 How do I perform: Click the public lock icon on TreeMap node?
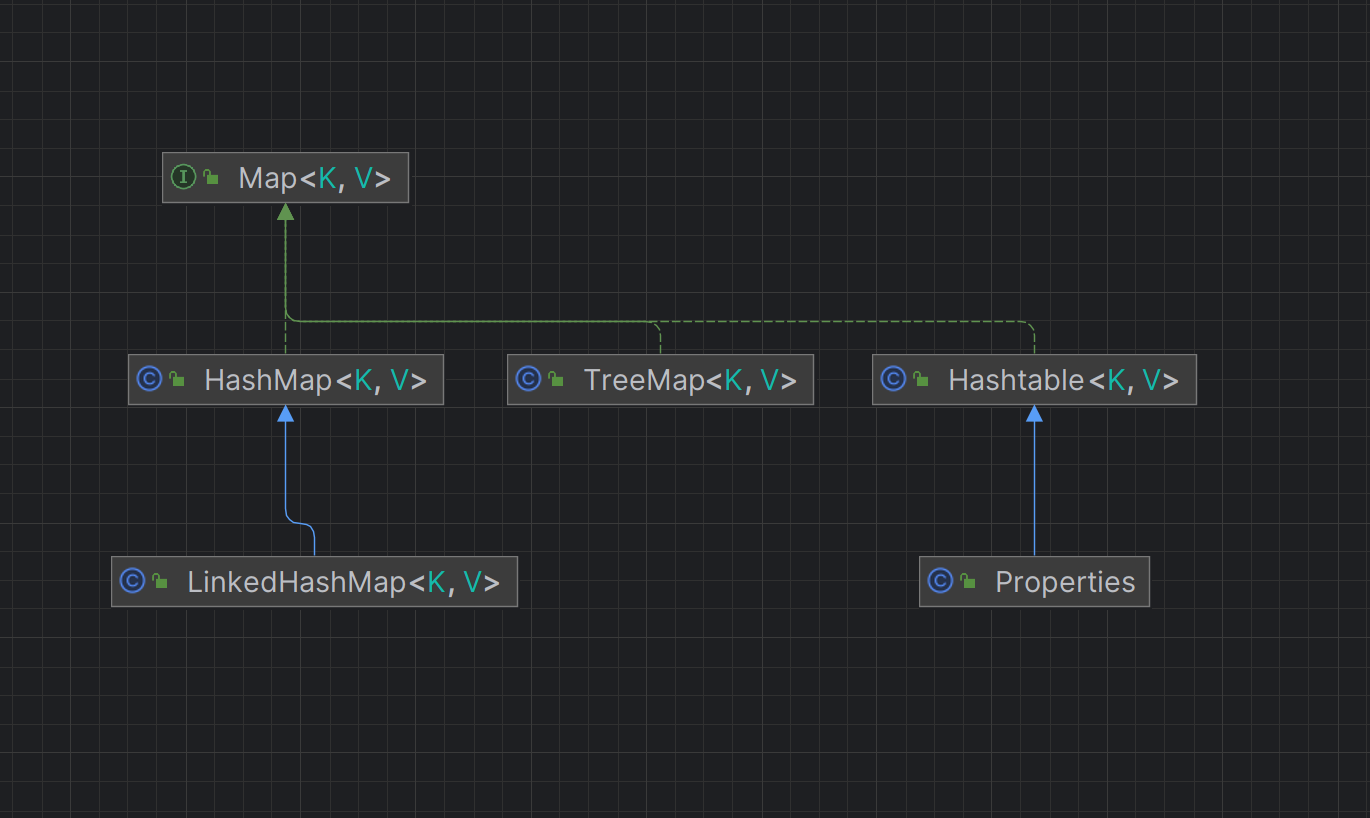click(x=556, y=380)
